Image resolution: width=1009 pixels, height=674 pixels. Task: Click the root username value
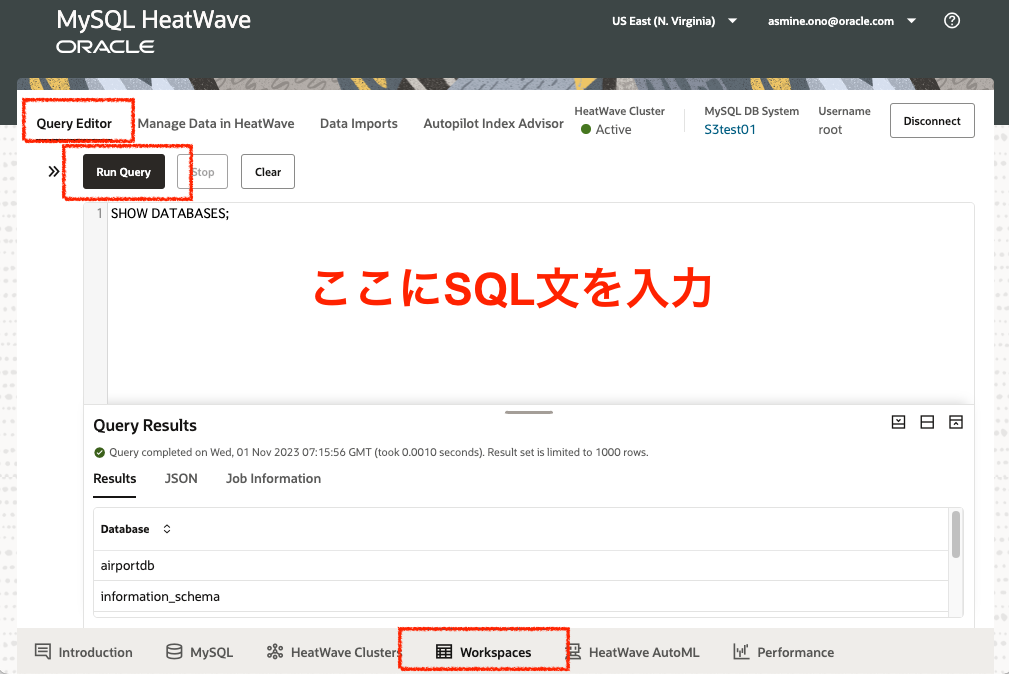[x=830, y=129]
